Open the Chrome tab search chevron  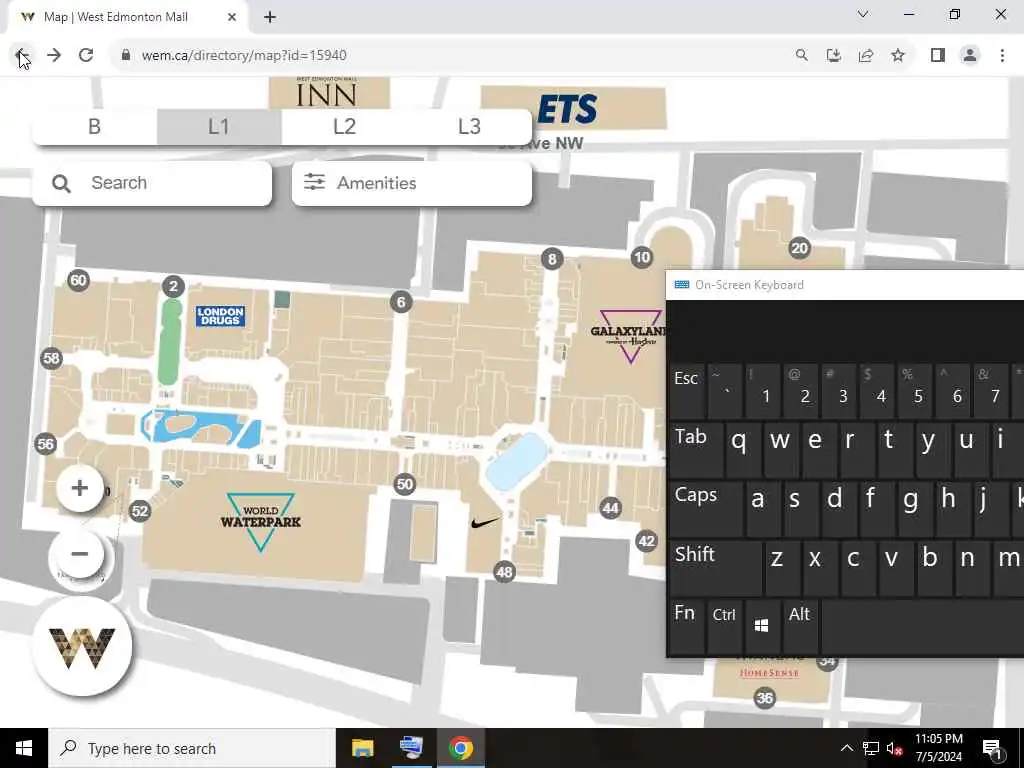[x=863, y=14]
